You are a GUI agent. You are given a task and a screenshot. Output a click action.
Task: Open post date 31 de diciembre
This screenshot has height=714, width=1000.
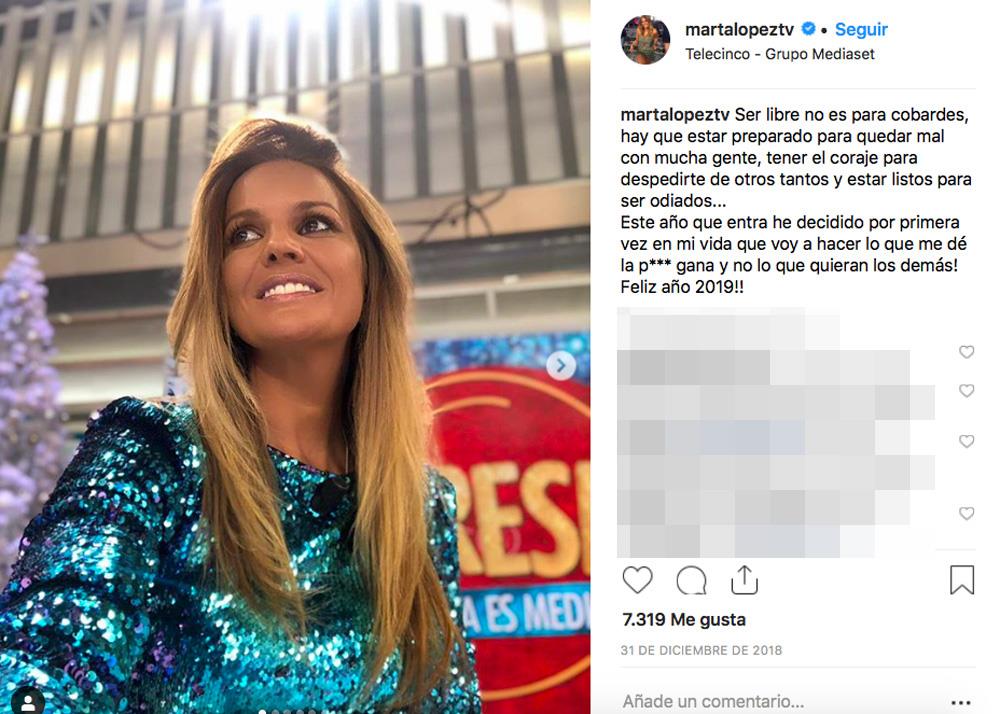[x=701, y=650]
